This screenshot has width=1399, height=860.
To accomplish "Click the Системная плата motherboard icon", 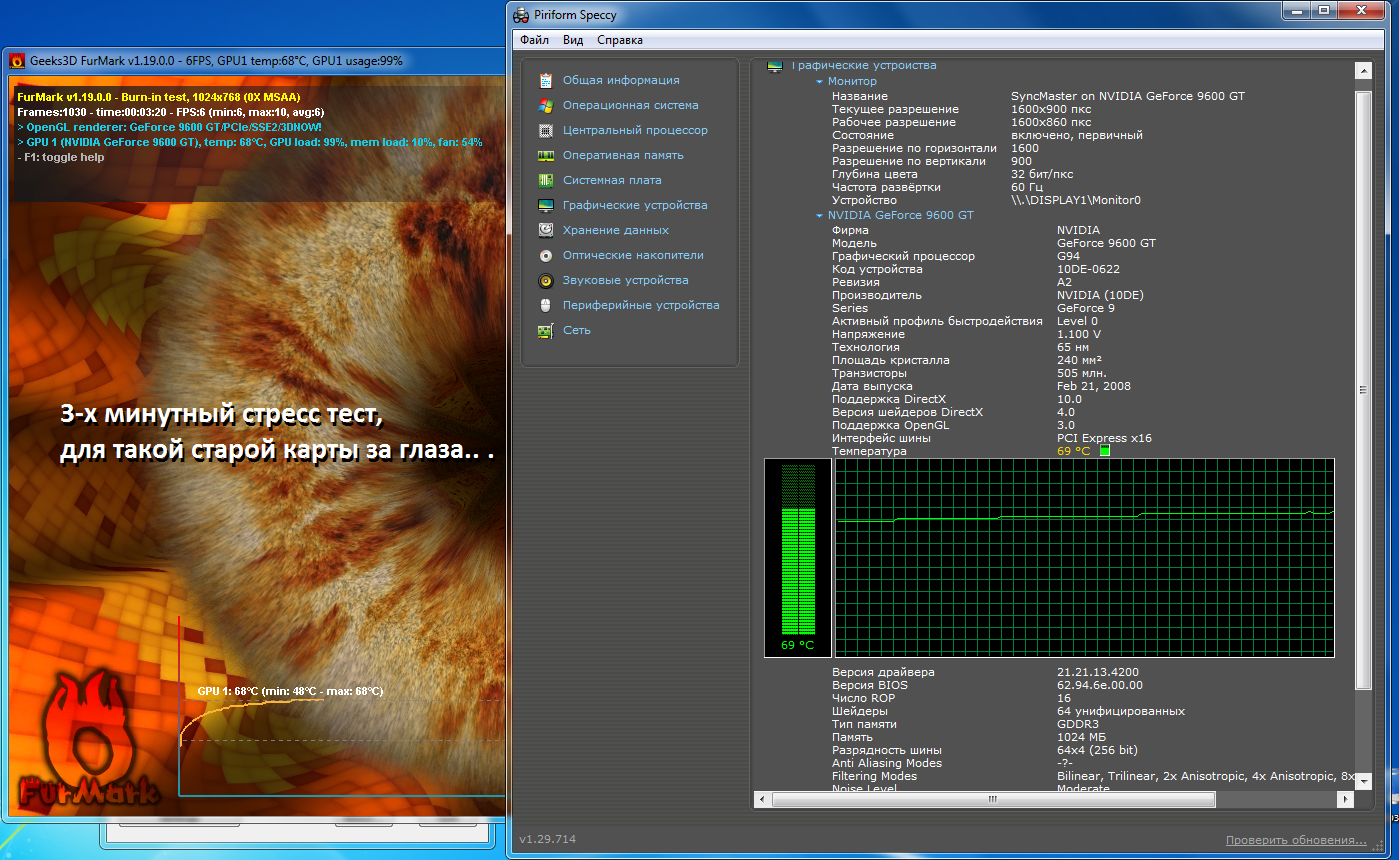I will pyautogui.click(x=546, y=180).
